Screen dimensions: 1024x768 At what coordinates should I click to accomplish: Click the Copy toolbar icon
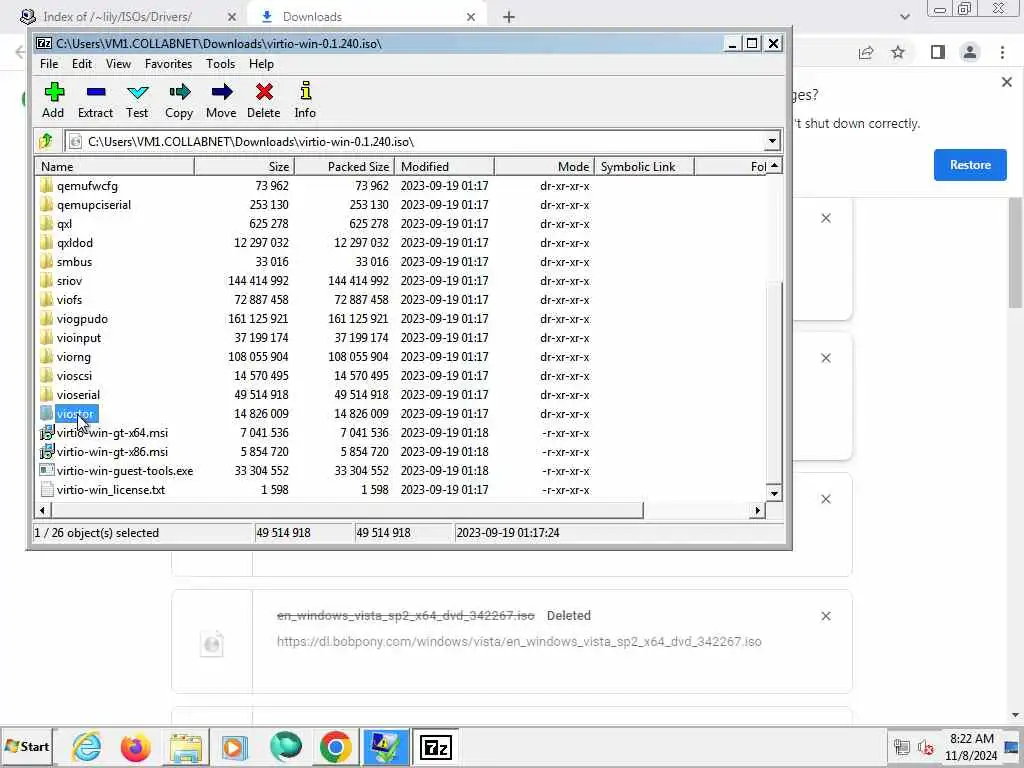click(x=179, y=100)
